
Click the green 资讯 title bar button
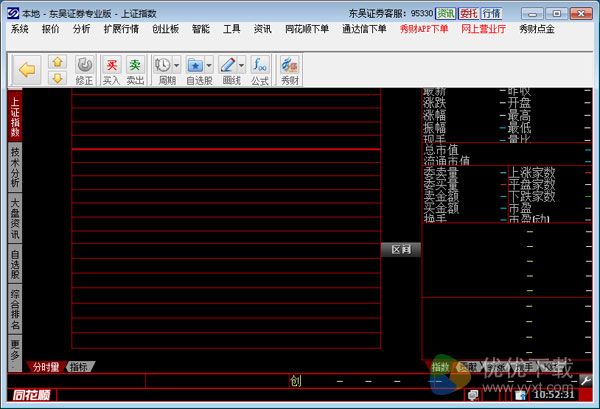coord(446,14)
